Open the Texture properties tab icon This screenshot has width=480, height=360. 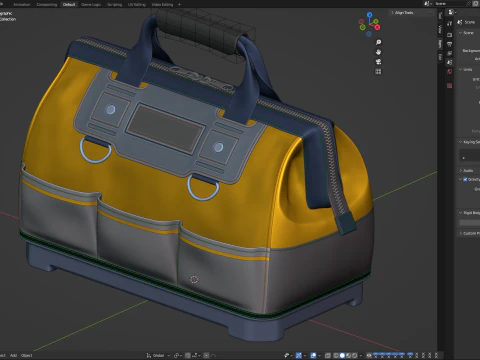click(449, 86)
